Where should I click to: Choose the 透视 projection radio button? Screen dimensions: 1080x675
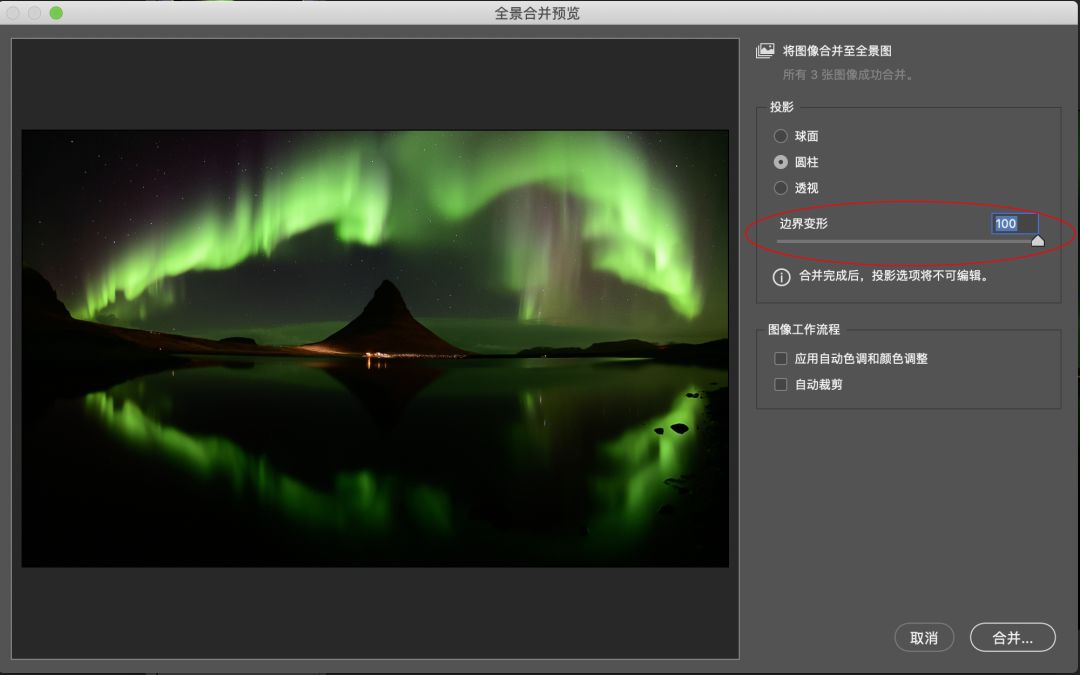[x=781, y=188]
